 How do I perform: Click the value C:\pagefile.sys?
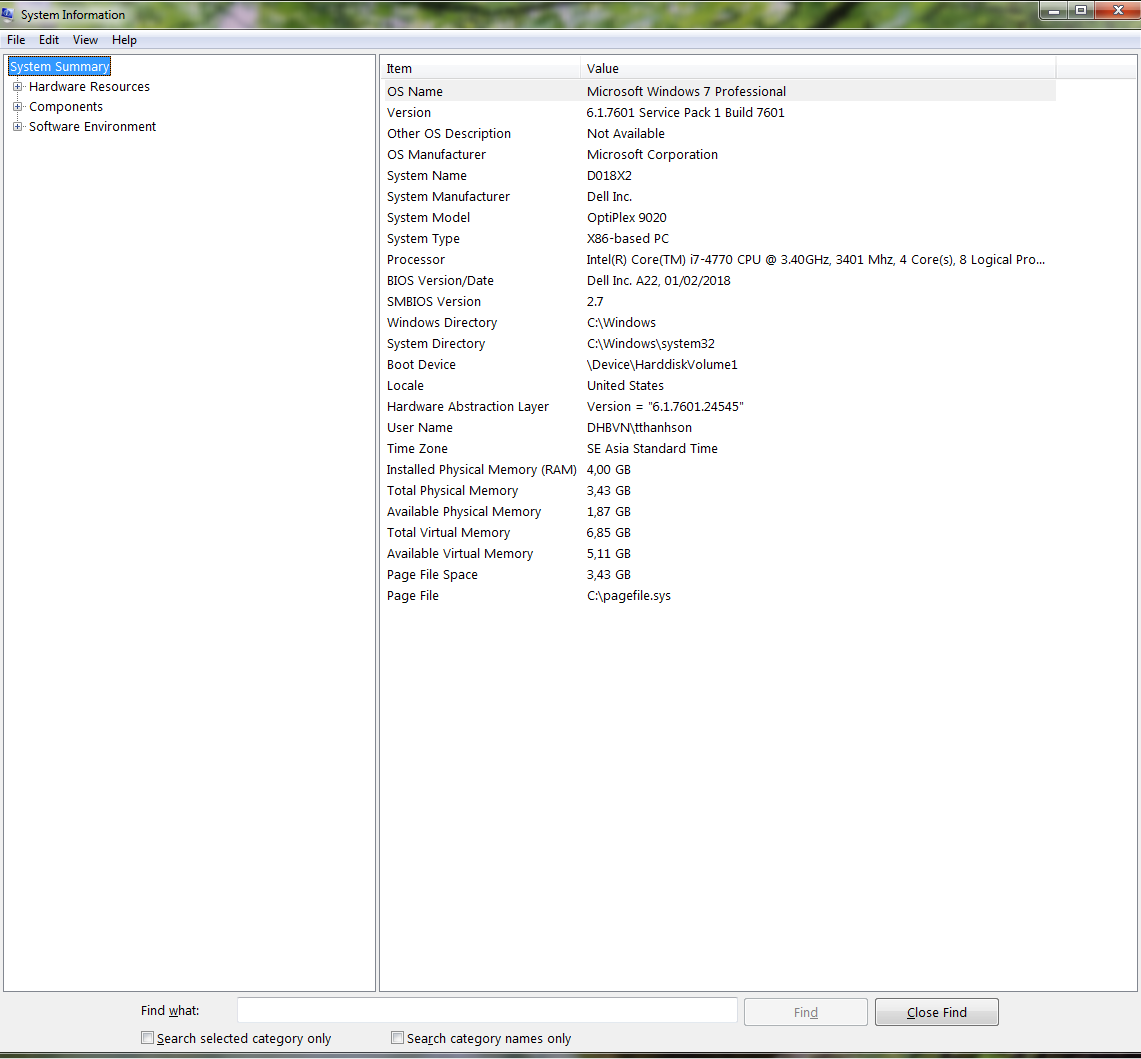pos(629,596)
